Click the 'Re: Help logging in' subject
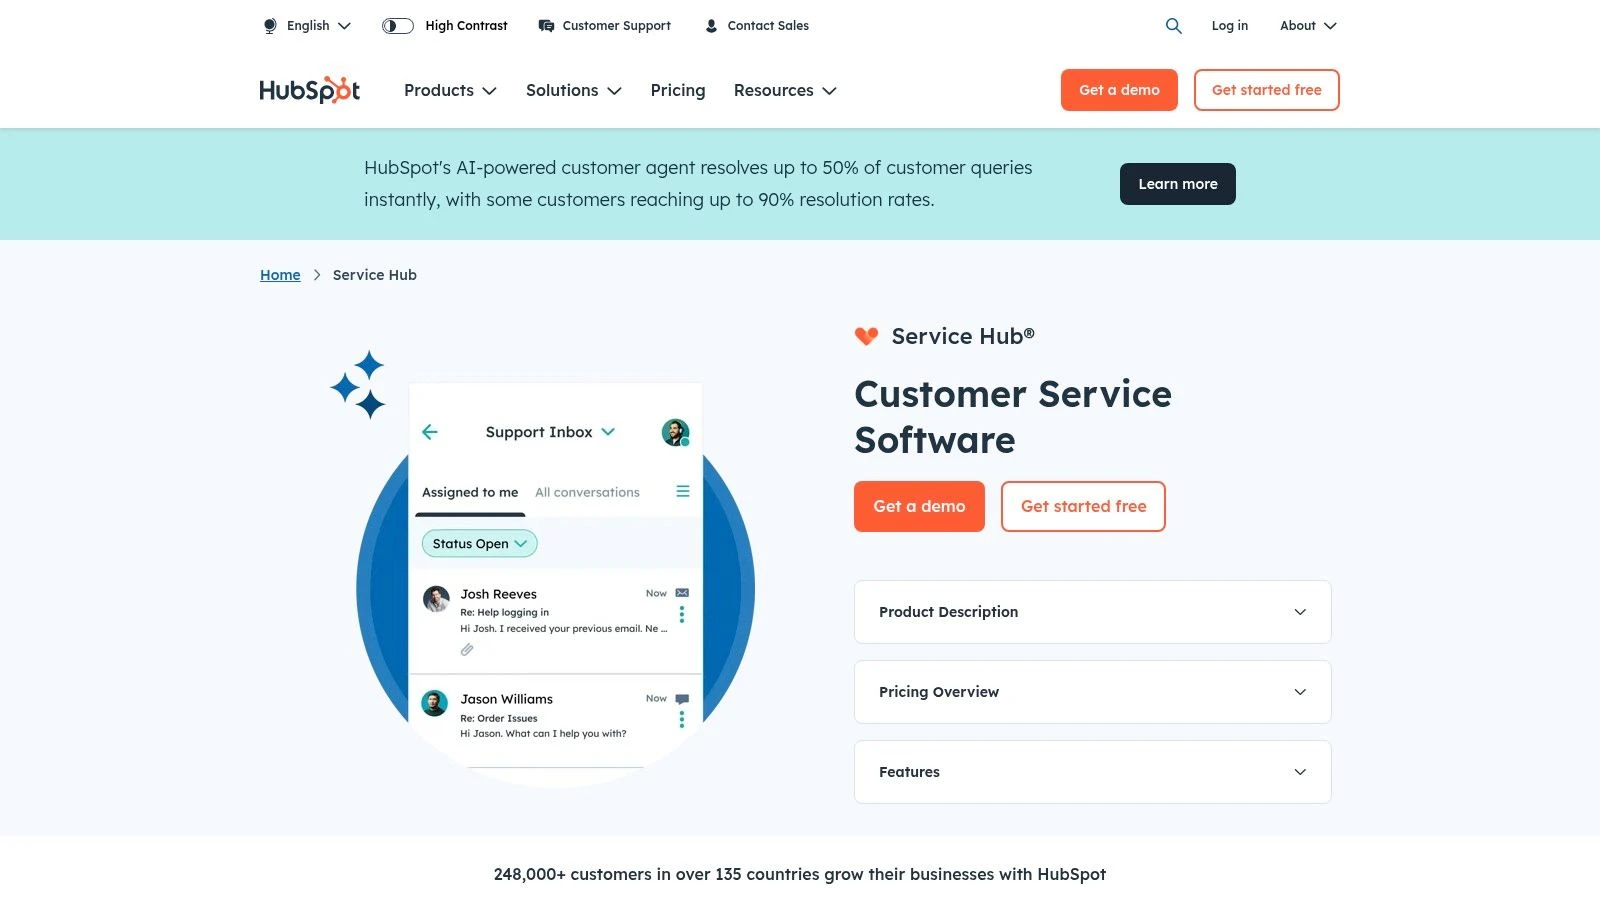This screenshot has height=900, width=1600. (505, 612)
